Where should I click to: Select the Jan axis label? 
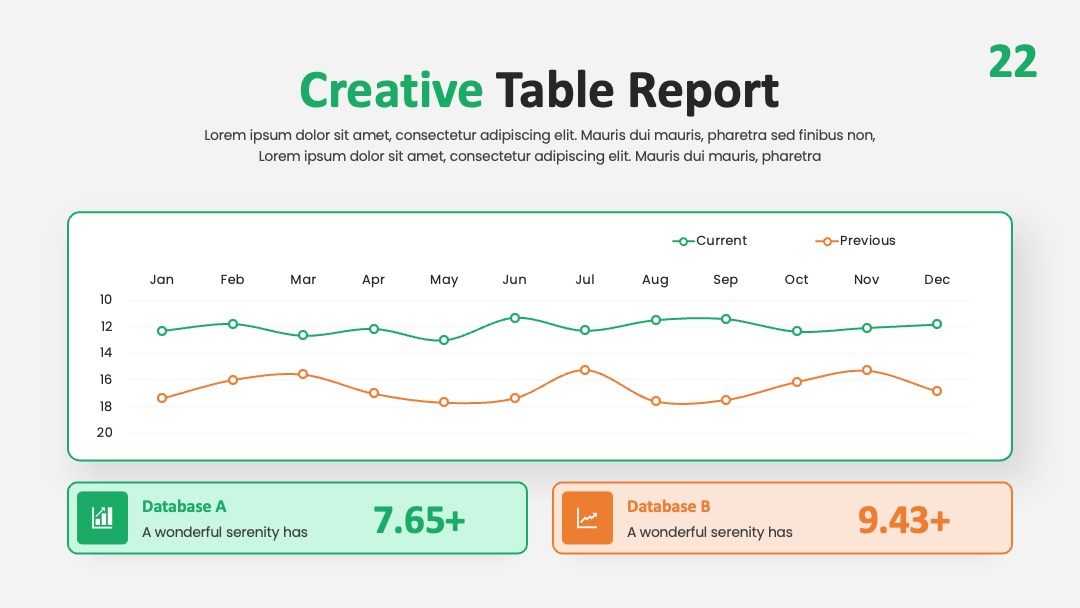coord(162,280)
